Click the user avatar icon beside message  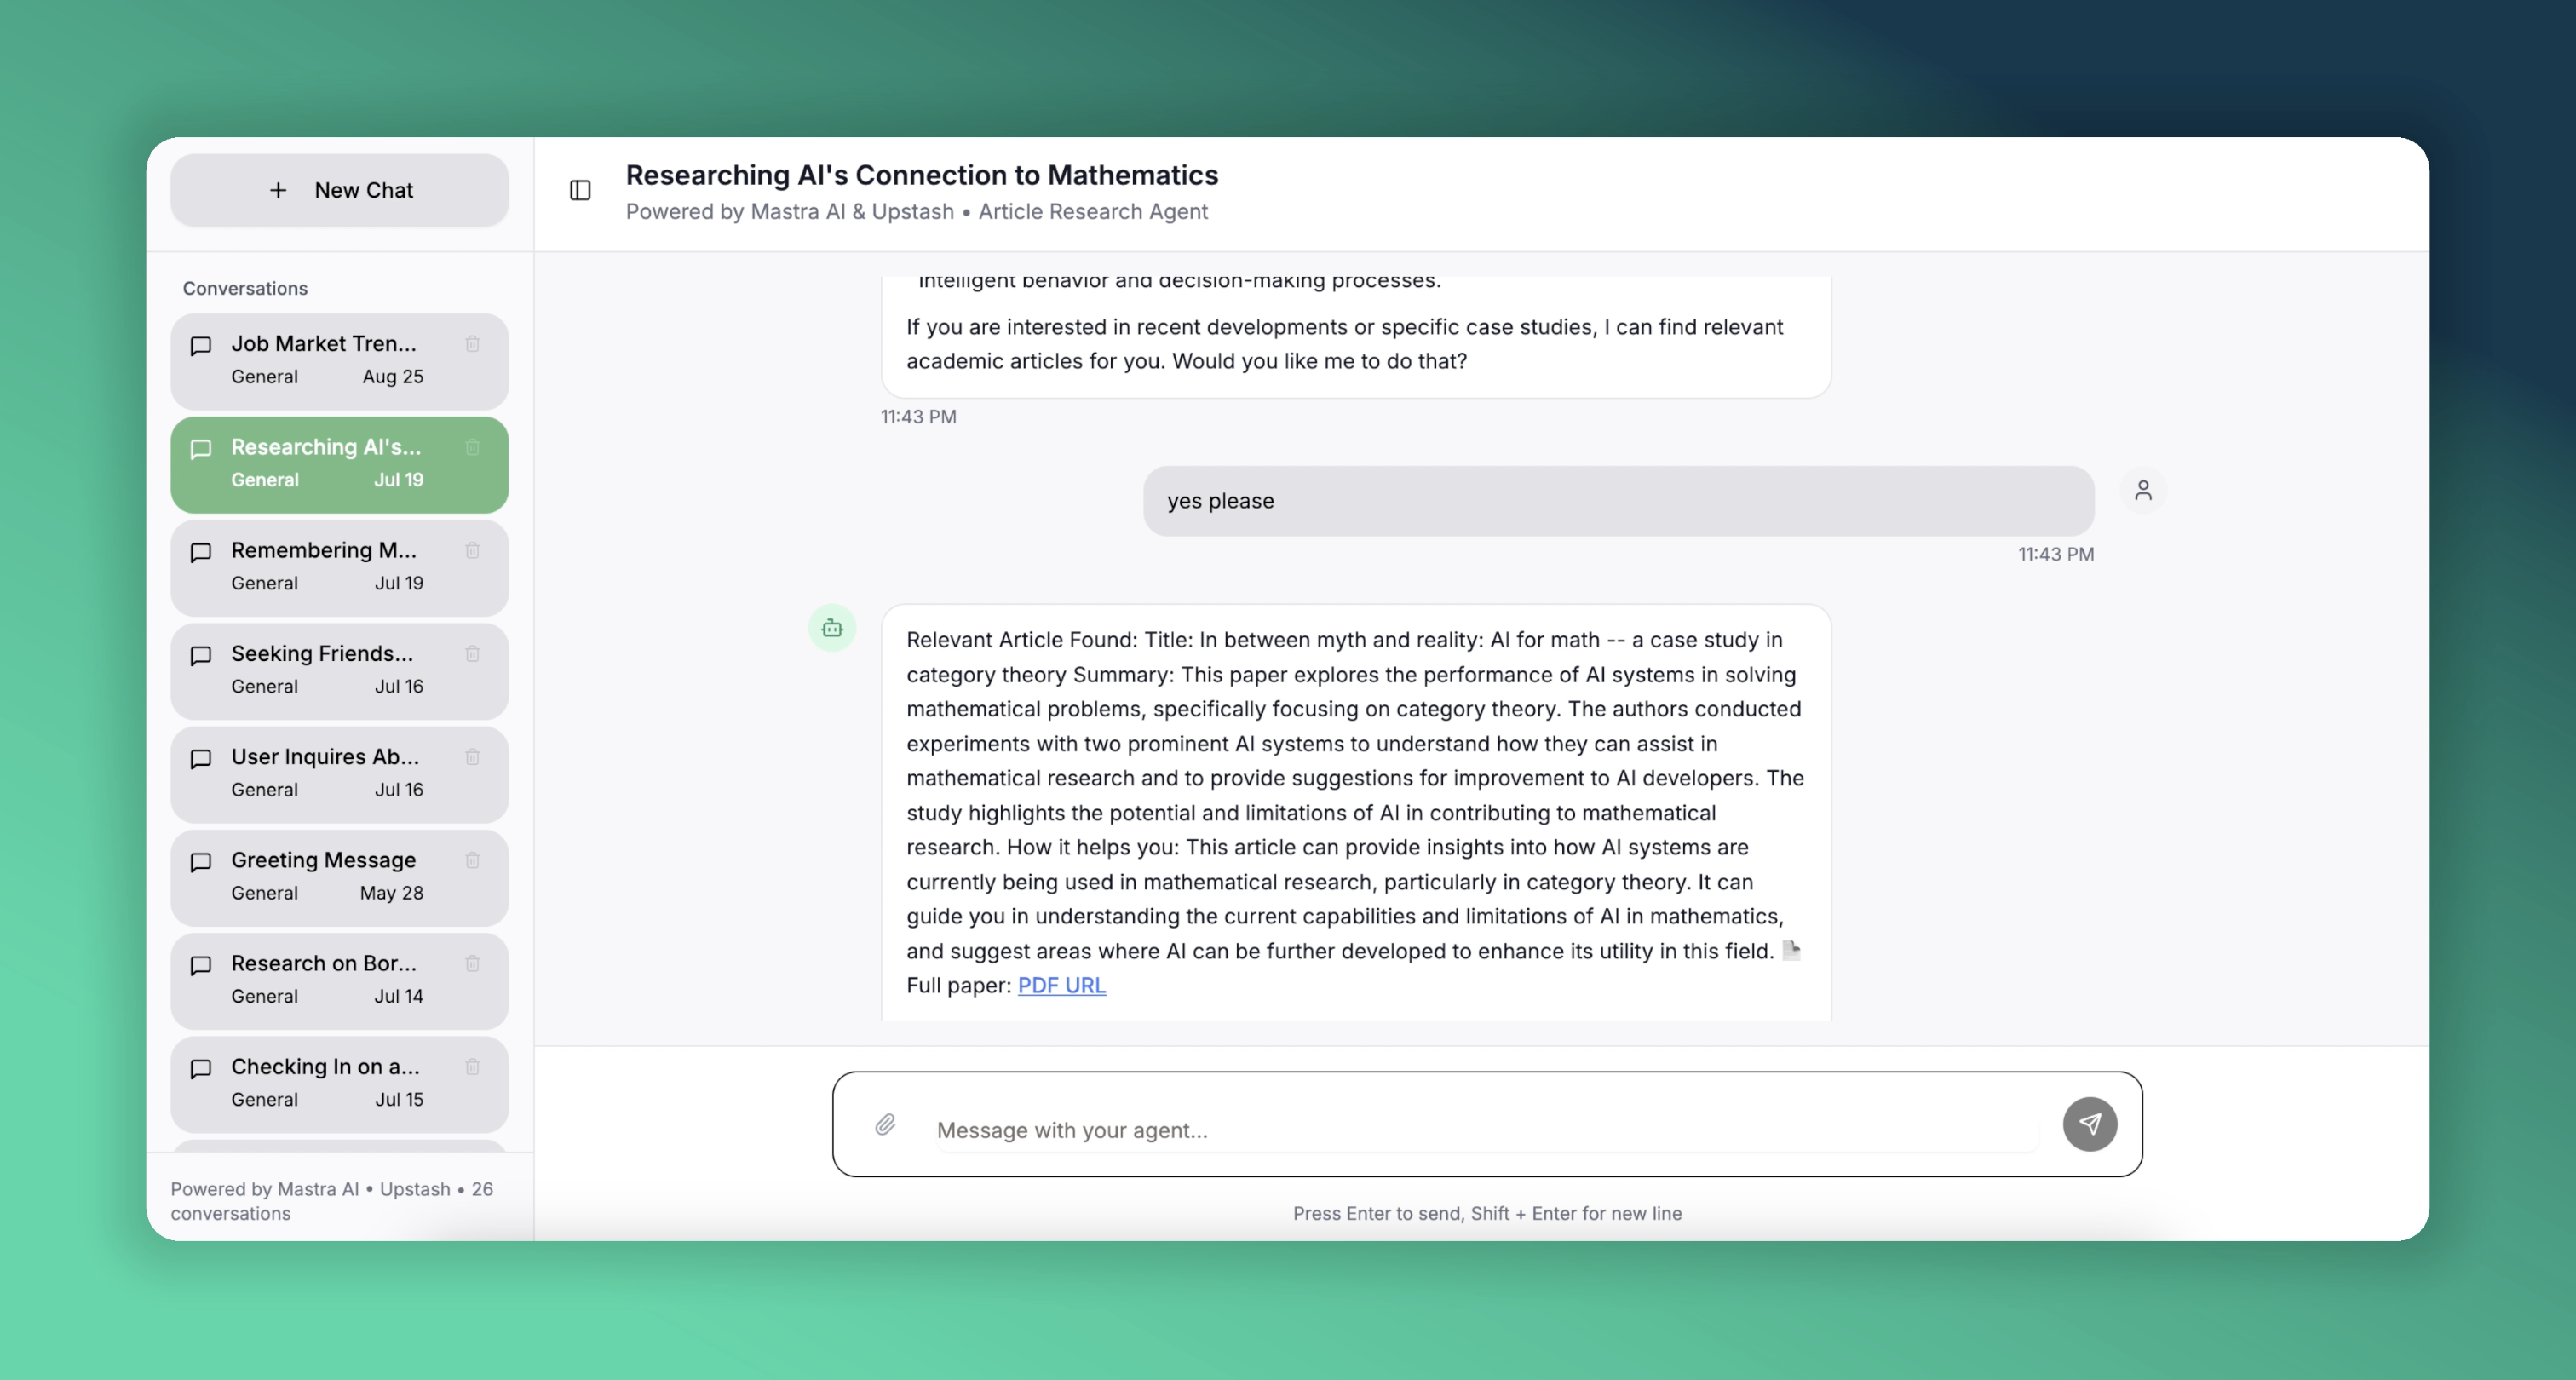point(2143,490)
